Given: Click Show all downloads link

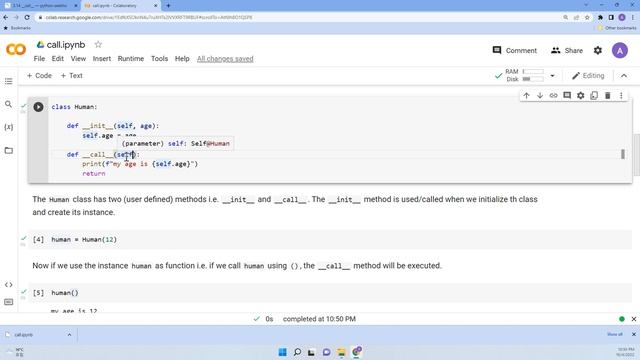Looking at the screenshot, I should [x=615, y=335].
